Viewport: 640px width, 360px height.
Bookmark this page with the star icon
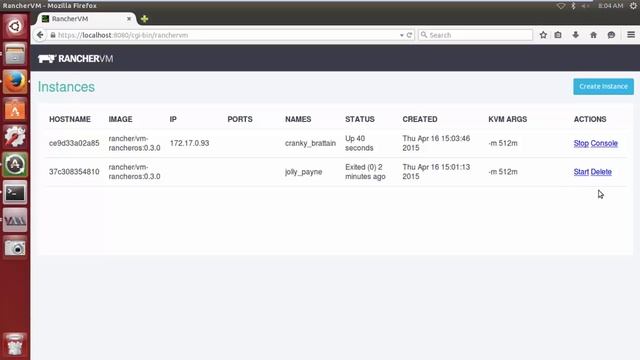pos(543,35)
